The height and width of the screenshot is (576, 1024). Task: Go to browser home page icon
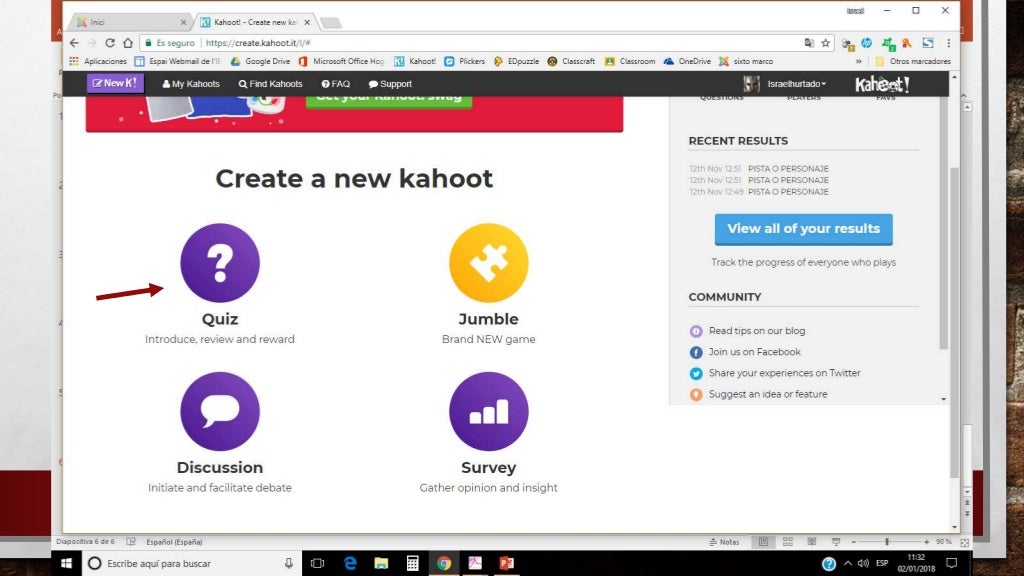pos(128,43)
